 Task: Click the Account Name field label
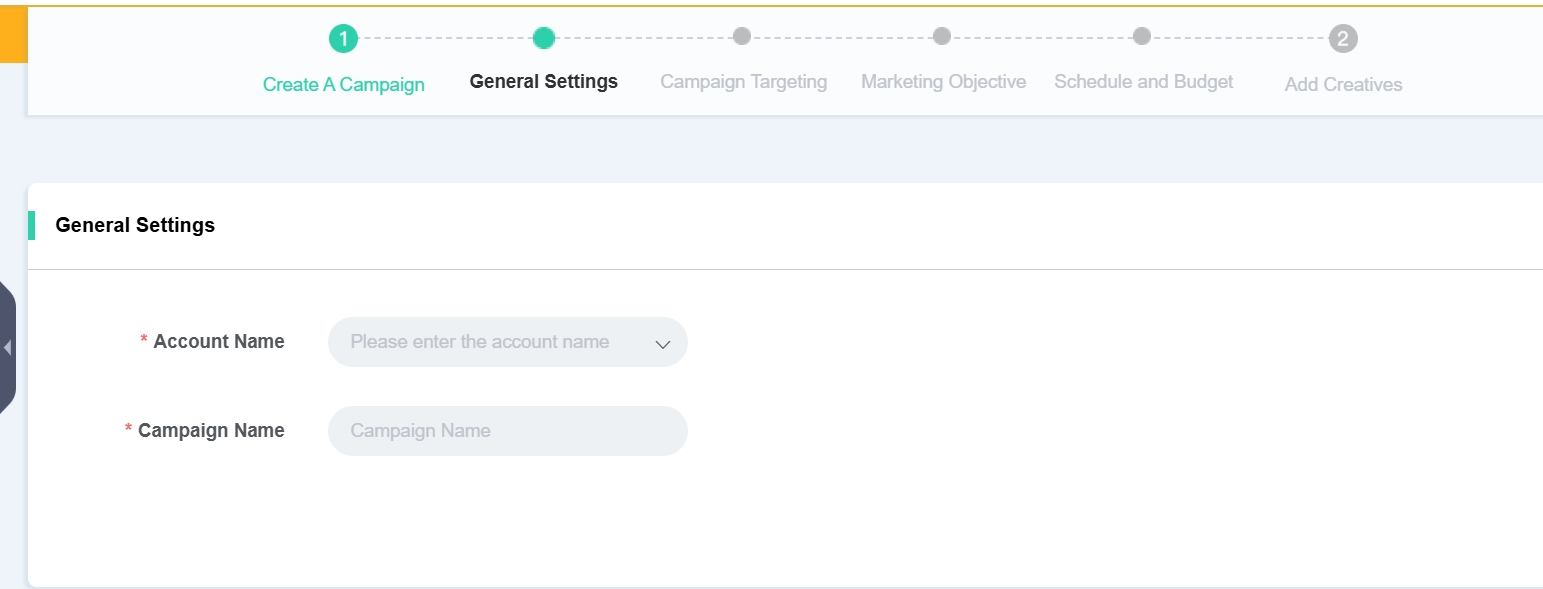(218, 342)
